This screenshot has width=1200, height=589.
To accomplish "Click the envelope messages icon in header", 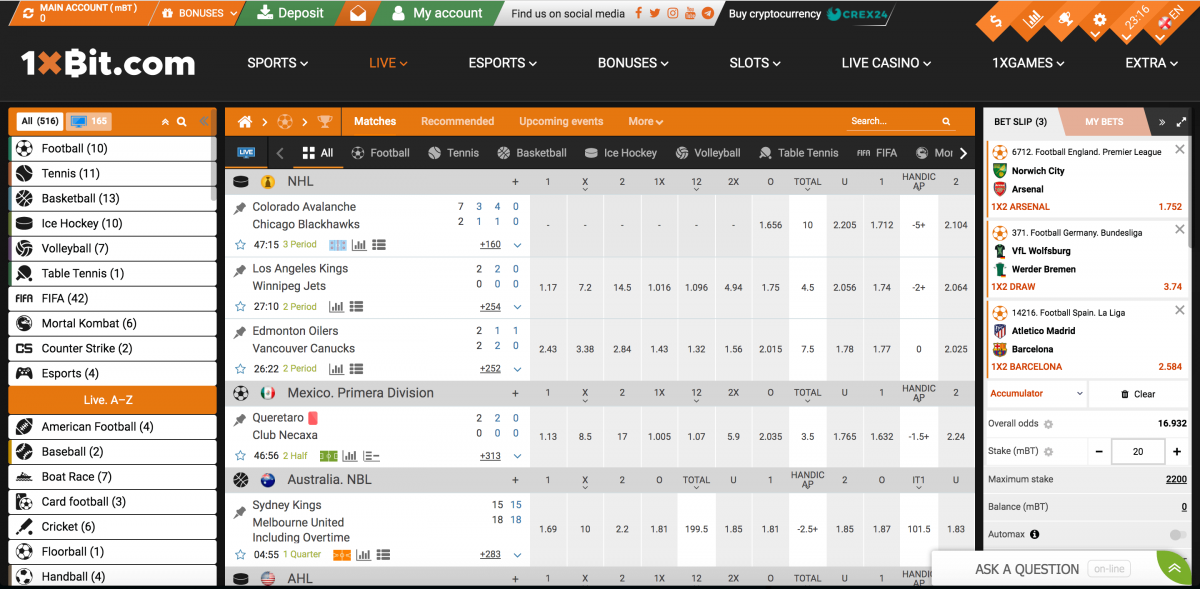I will (358, 13).
